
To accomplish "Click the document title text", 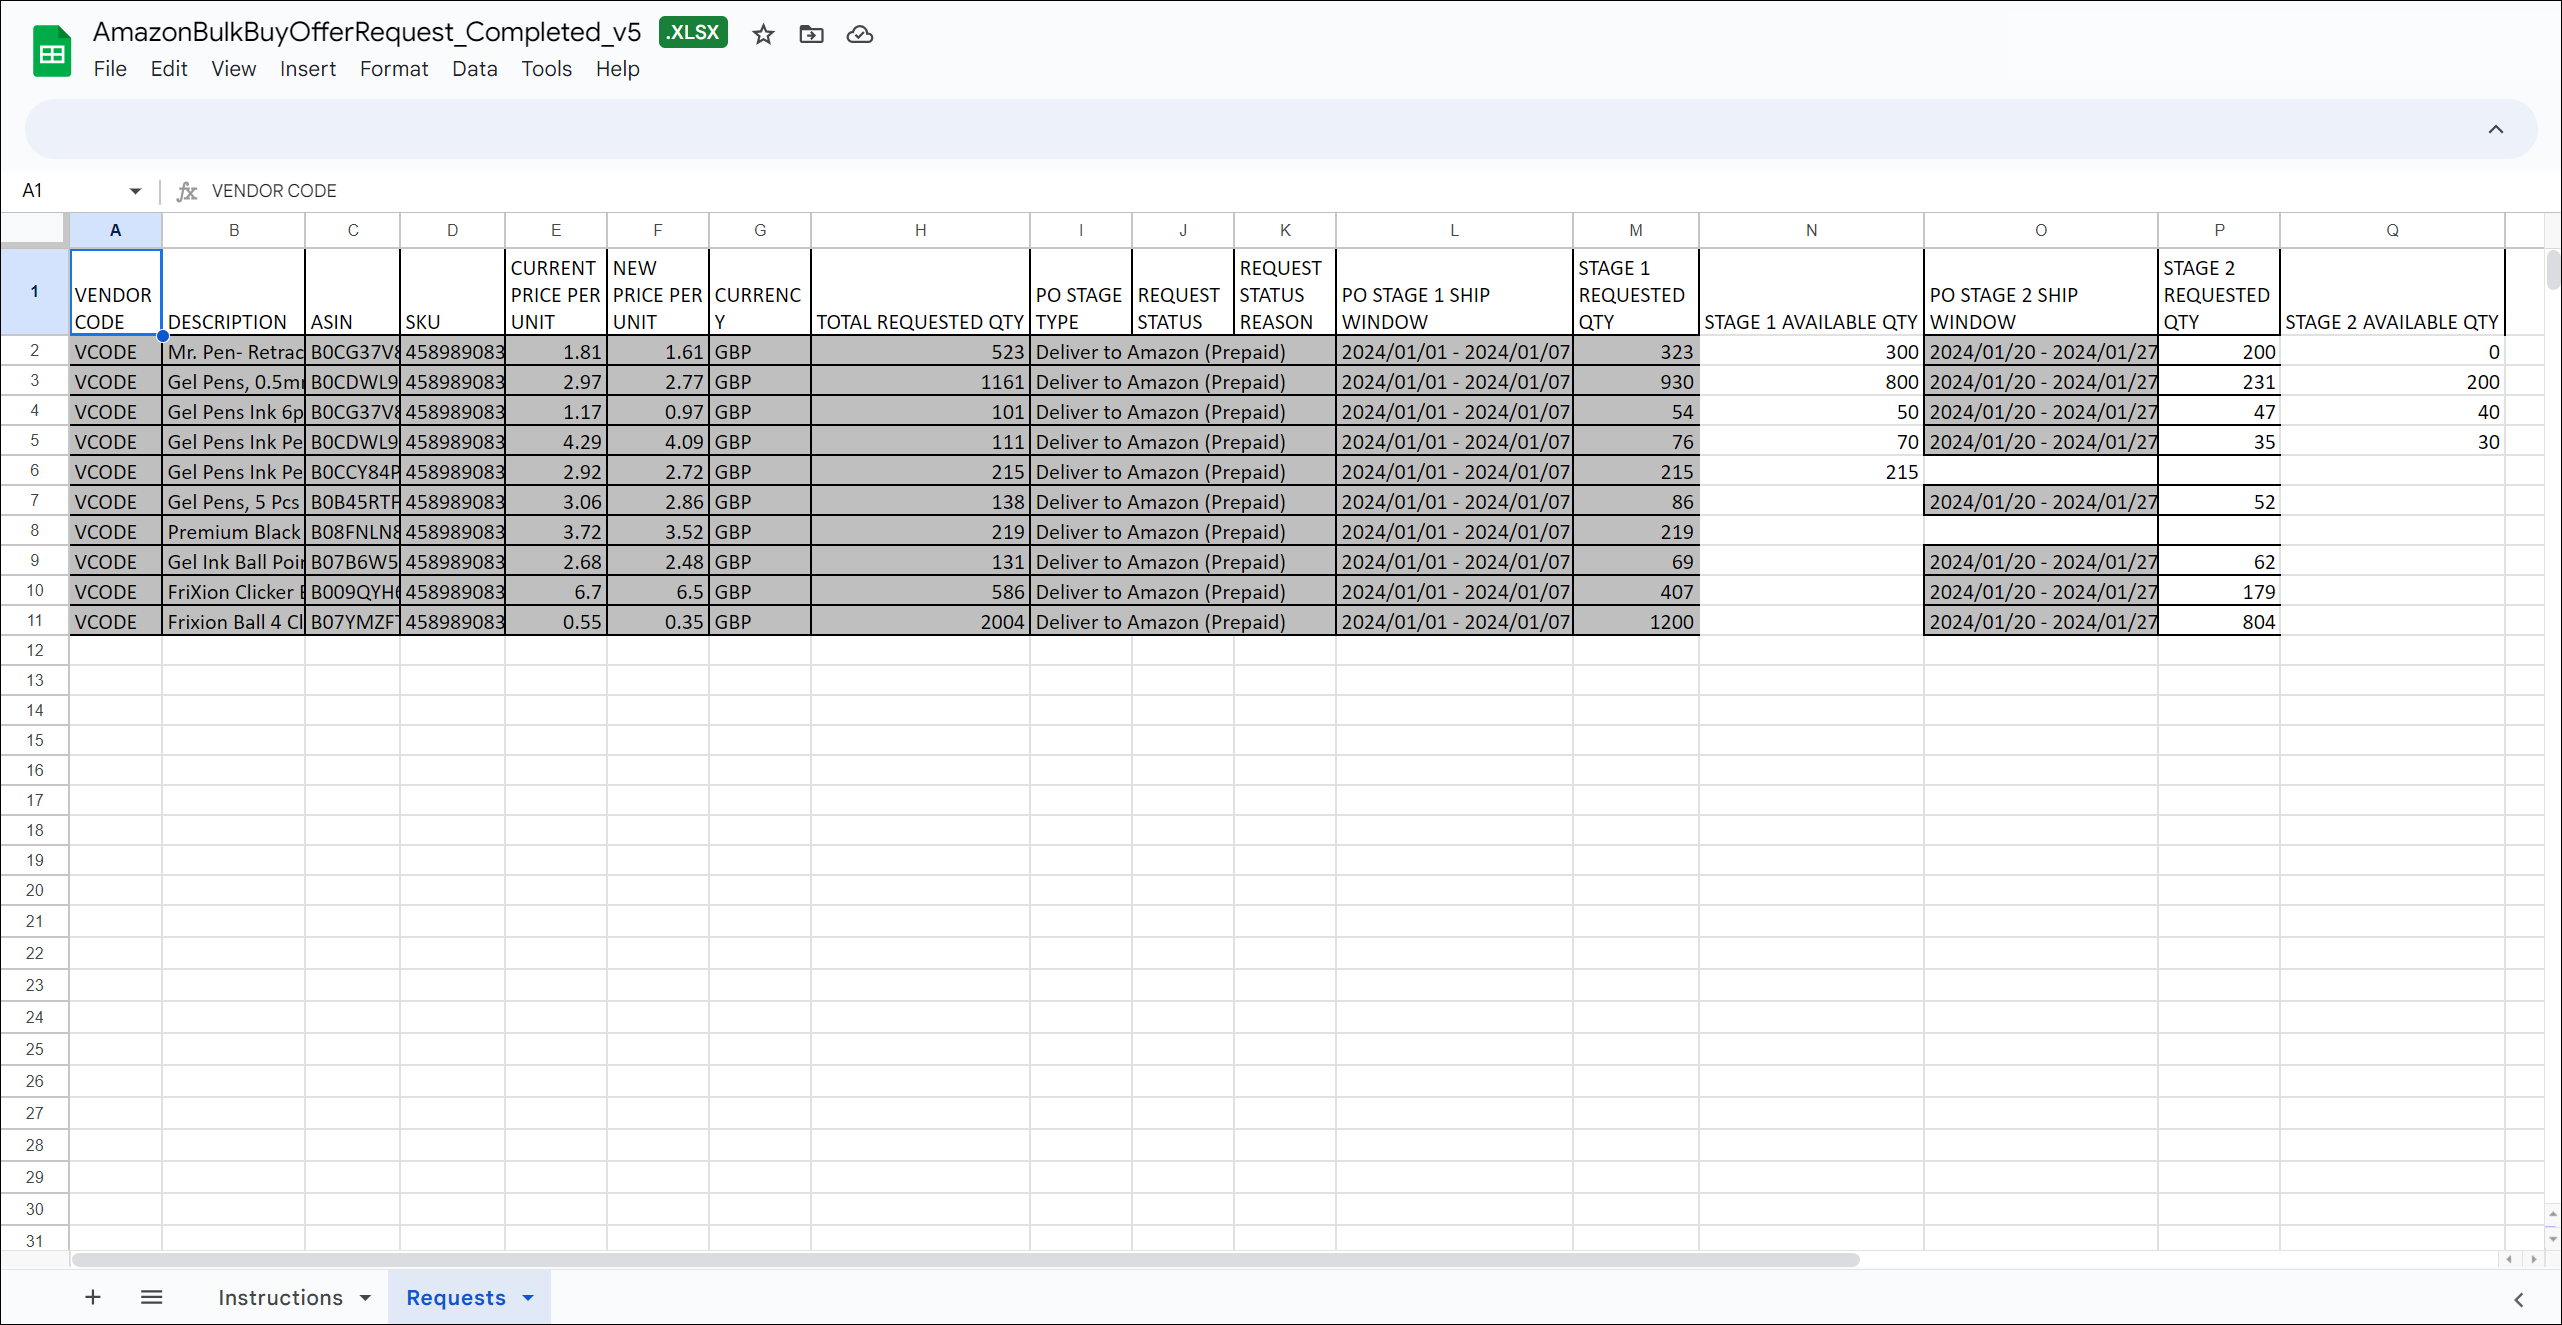I will [366, 32].
